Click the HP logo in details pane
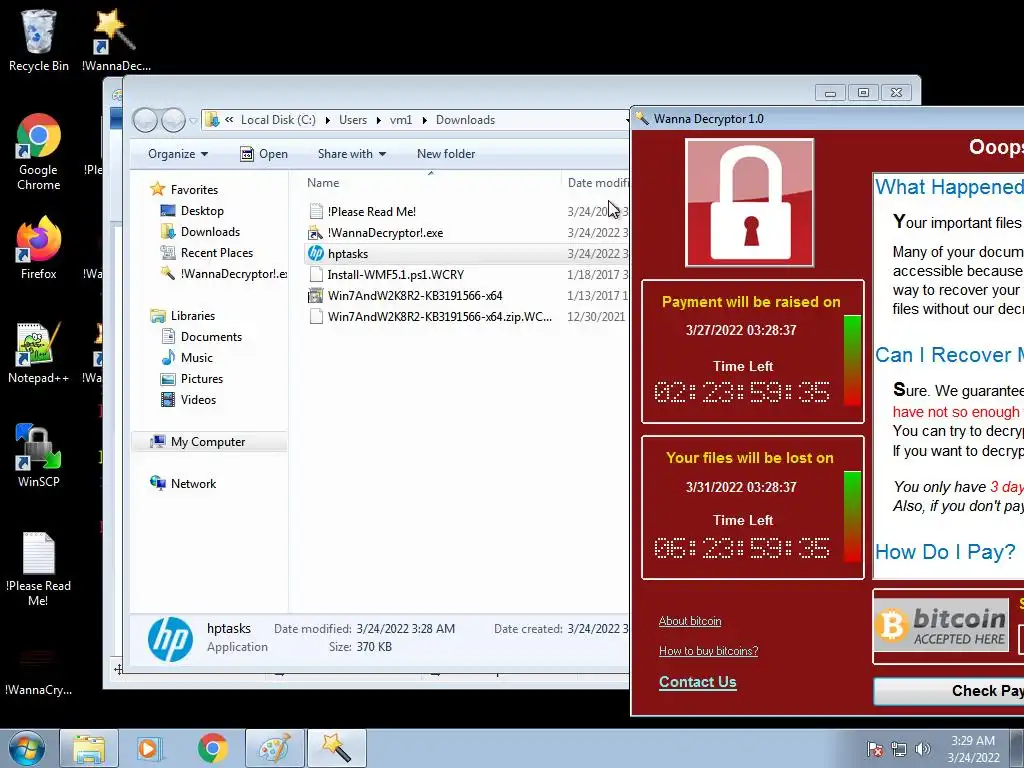 click(170, 639)
